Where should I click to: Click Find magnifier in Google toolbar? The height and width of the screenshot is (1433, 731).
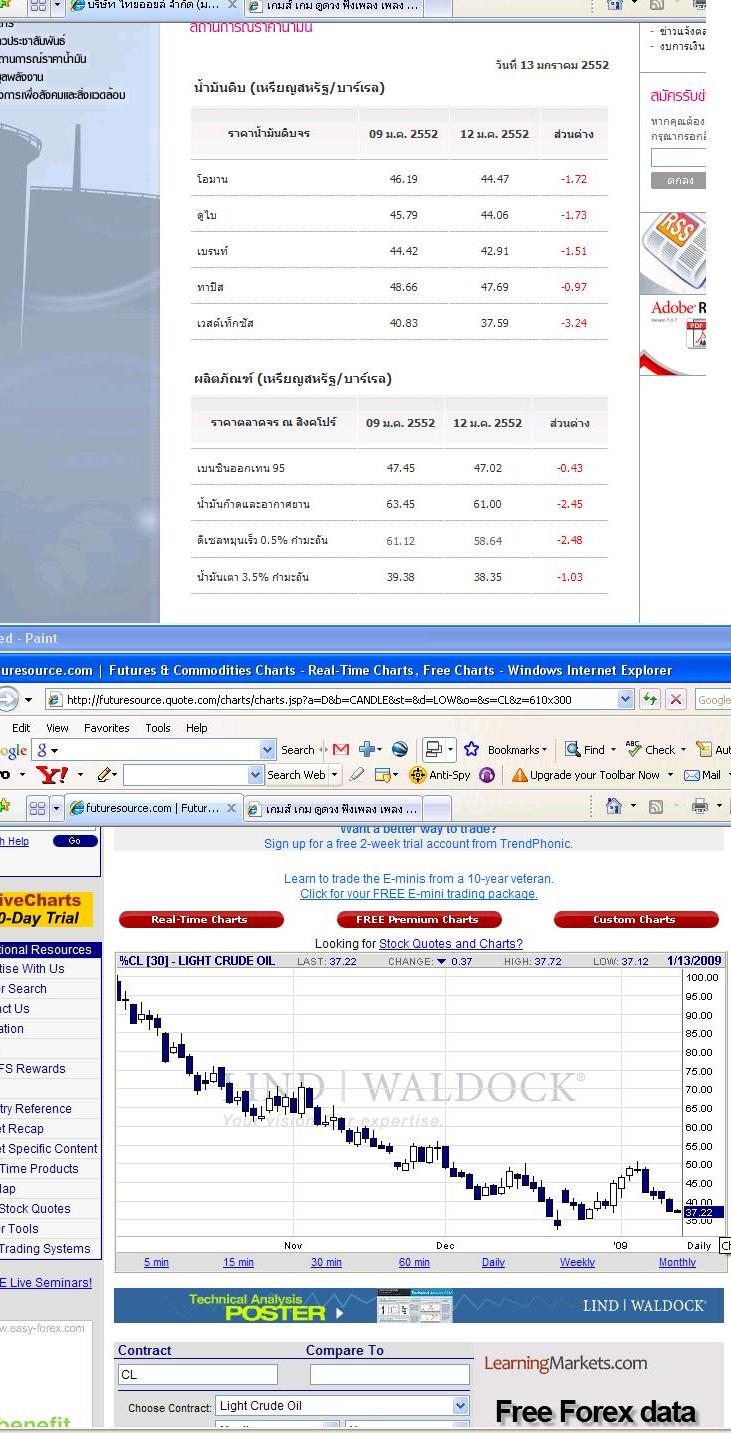[573, 749]
